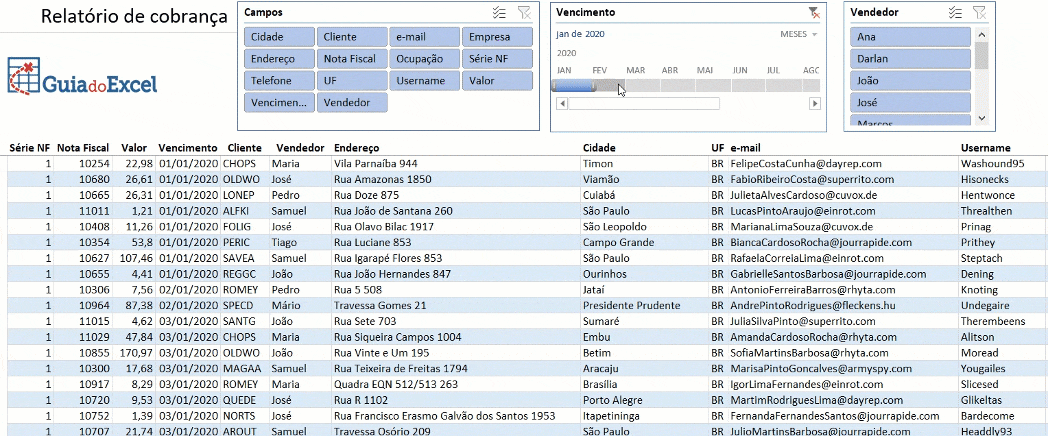Click the timeline horizontal scrollbar thumb
This screenshot has width=1048, height=436.
tap(644, 104)
